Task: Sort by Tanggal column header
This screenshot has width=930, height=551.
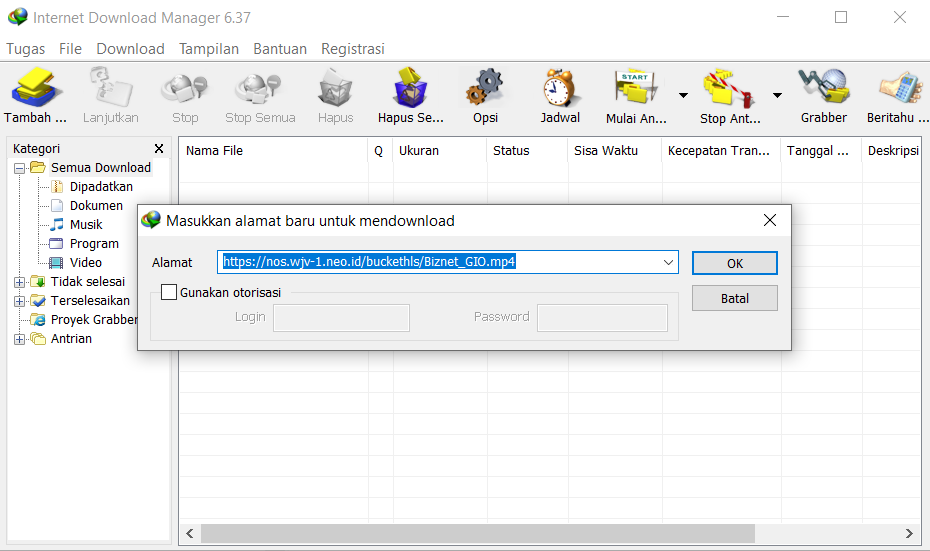Action: pyautogui.click(x=821, y=151)
